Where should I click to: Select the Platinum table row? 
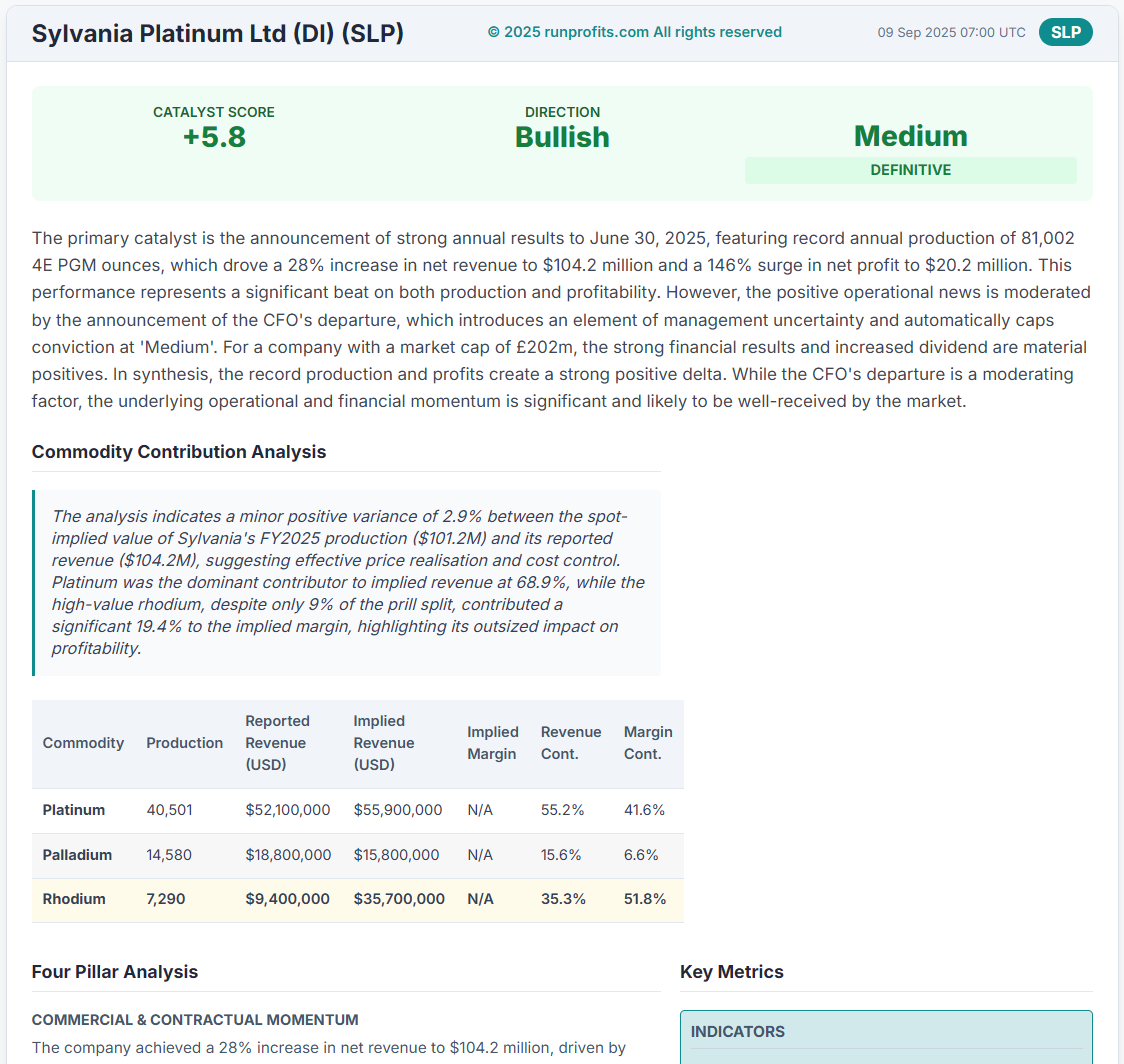tap(358, 810)
